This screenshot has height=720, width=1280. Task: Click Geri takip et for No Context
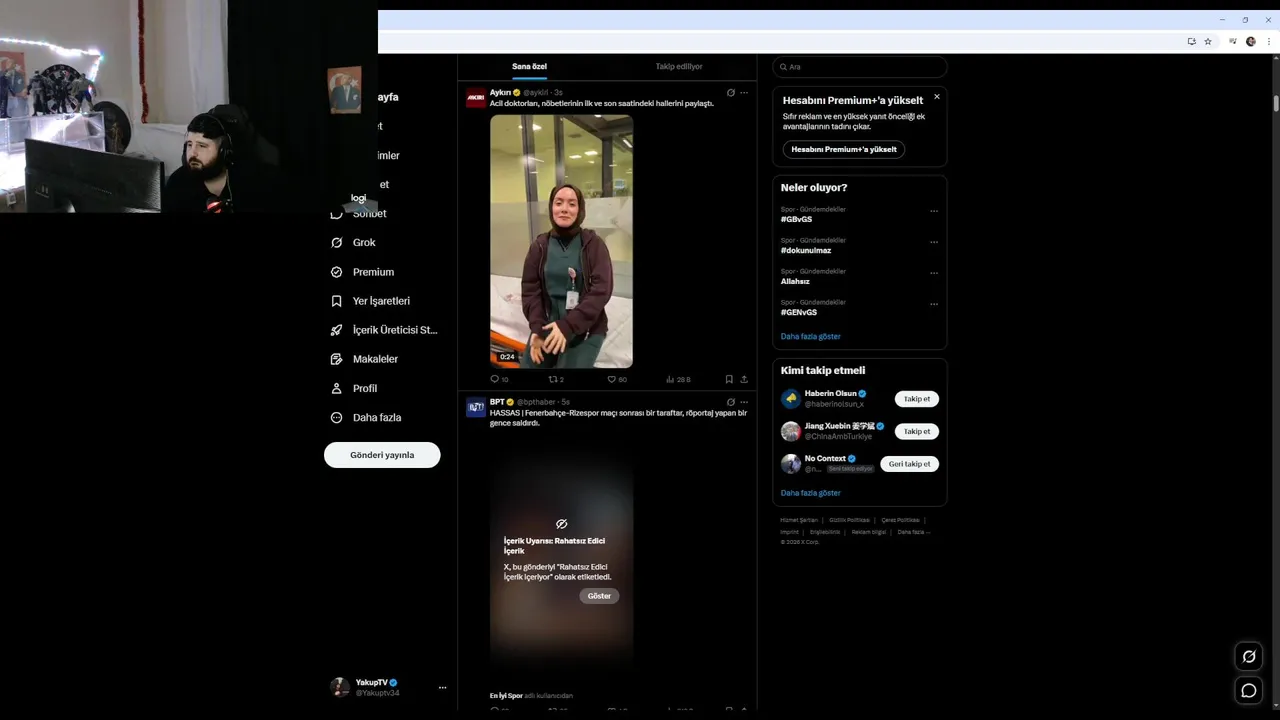(910, 464)
